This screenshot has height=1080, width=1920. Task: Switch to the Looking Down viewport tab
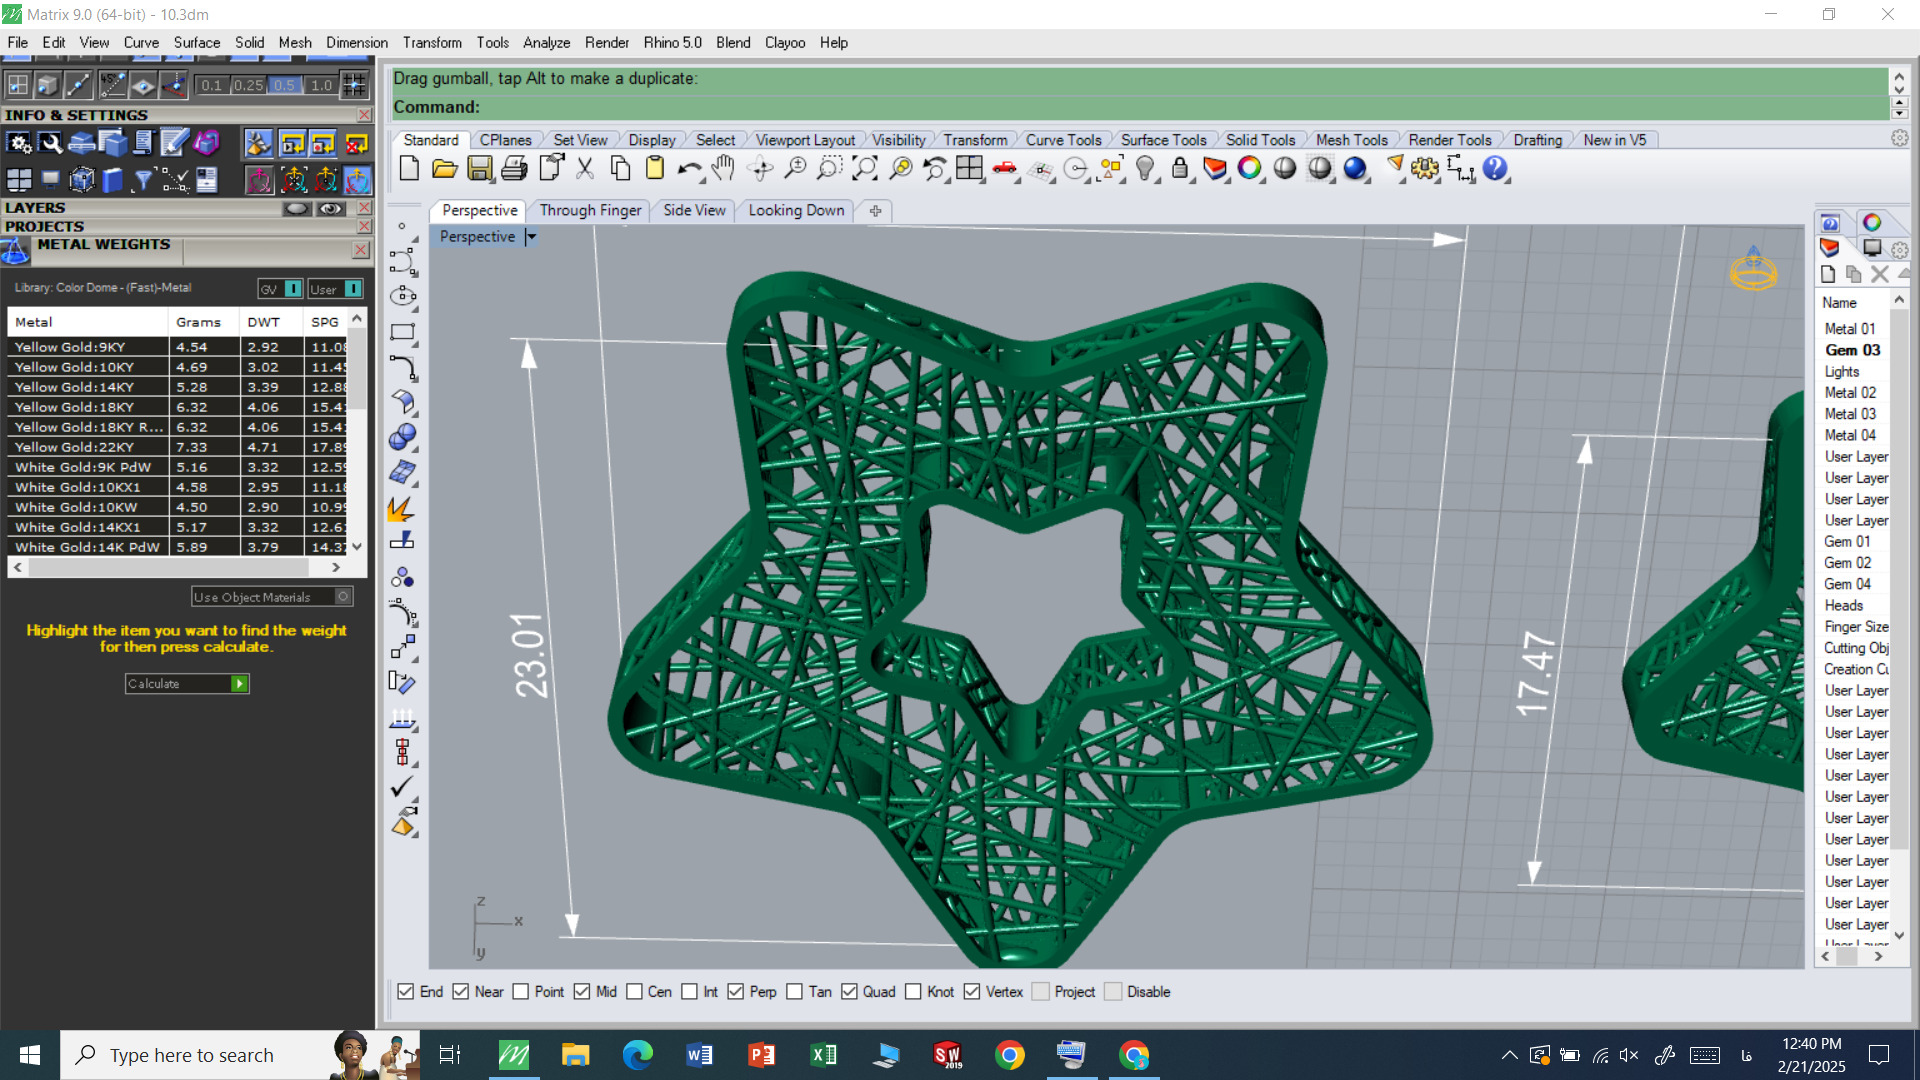click(x=796, y=210)
